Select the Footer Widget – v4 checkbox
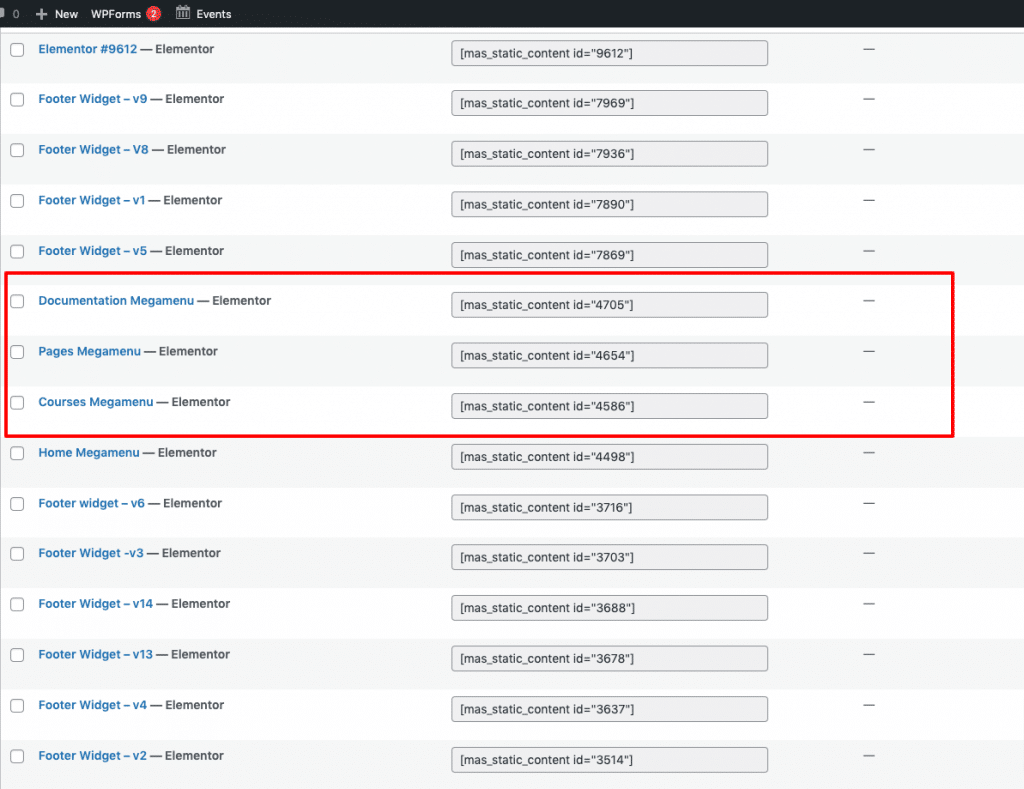1024x789 pixels. pos(17,705)
